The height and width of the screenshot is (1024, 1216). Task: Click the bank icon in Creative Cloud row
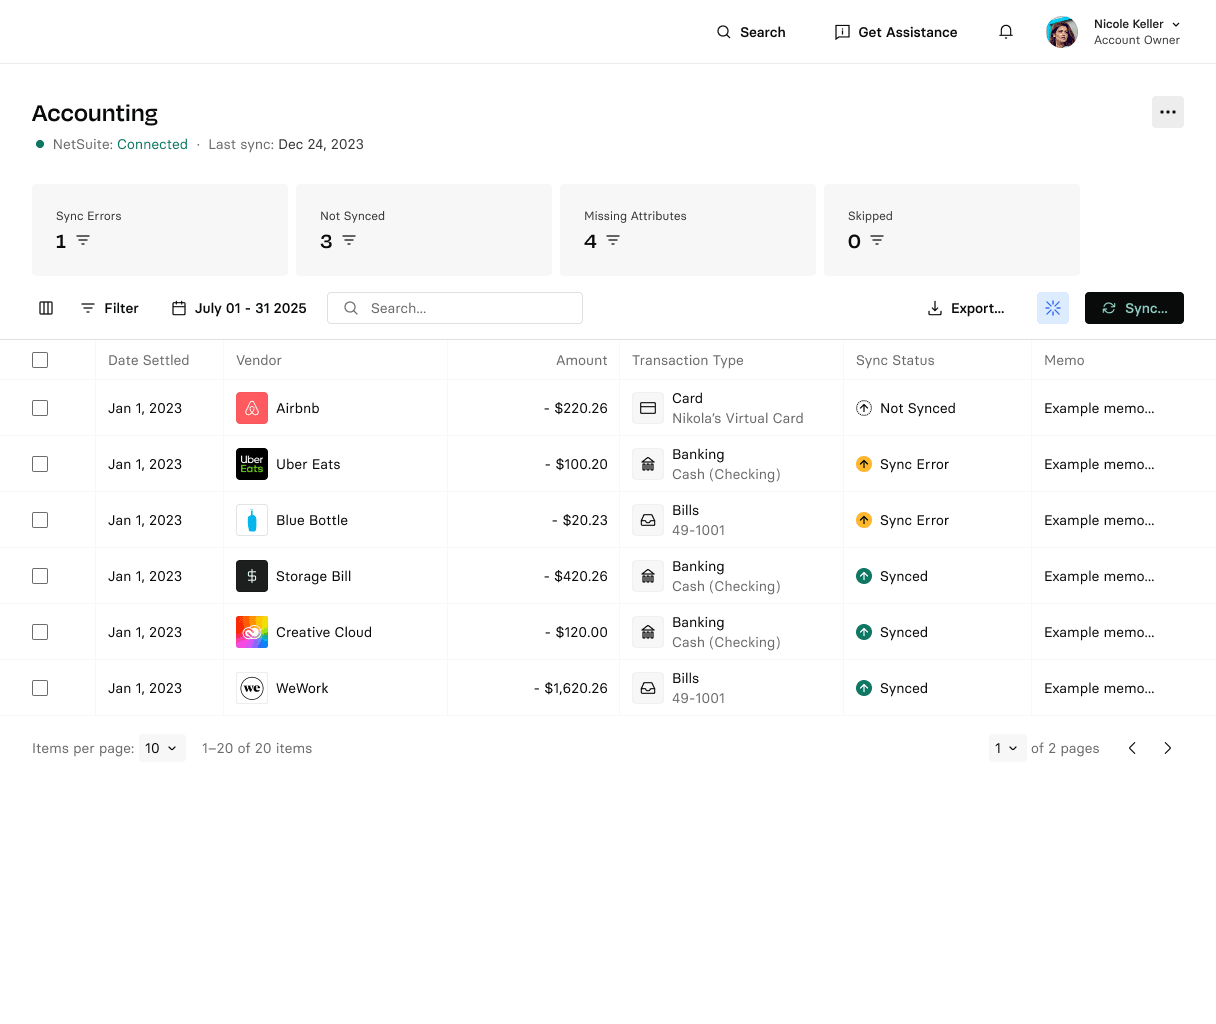648,632
